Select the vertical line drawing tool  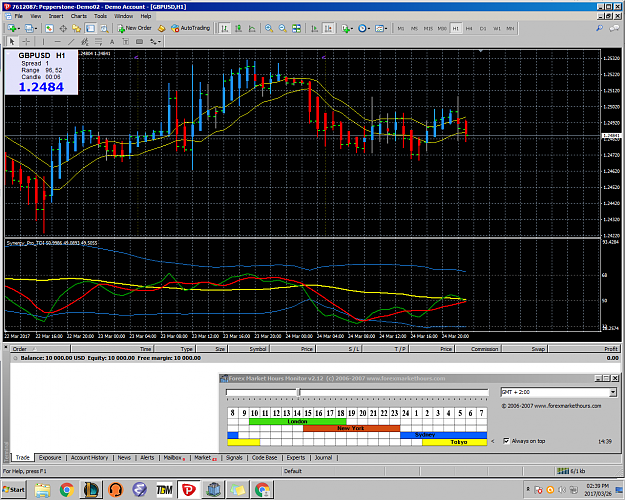(43, 41)
